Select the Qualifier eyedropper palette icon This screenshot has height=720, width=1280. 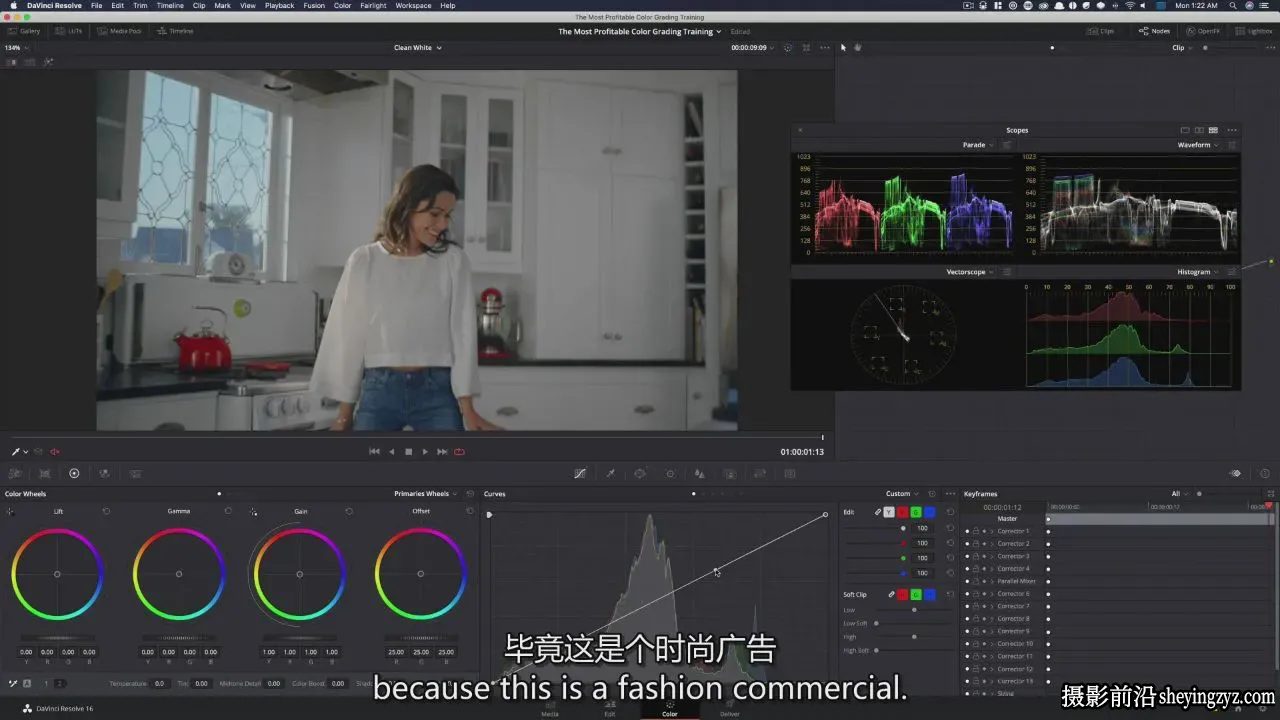pyautogui.click(x=610, y=474)
